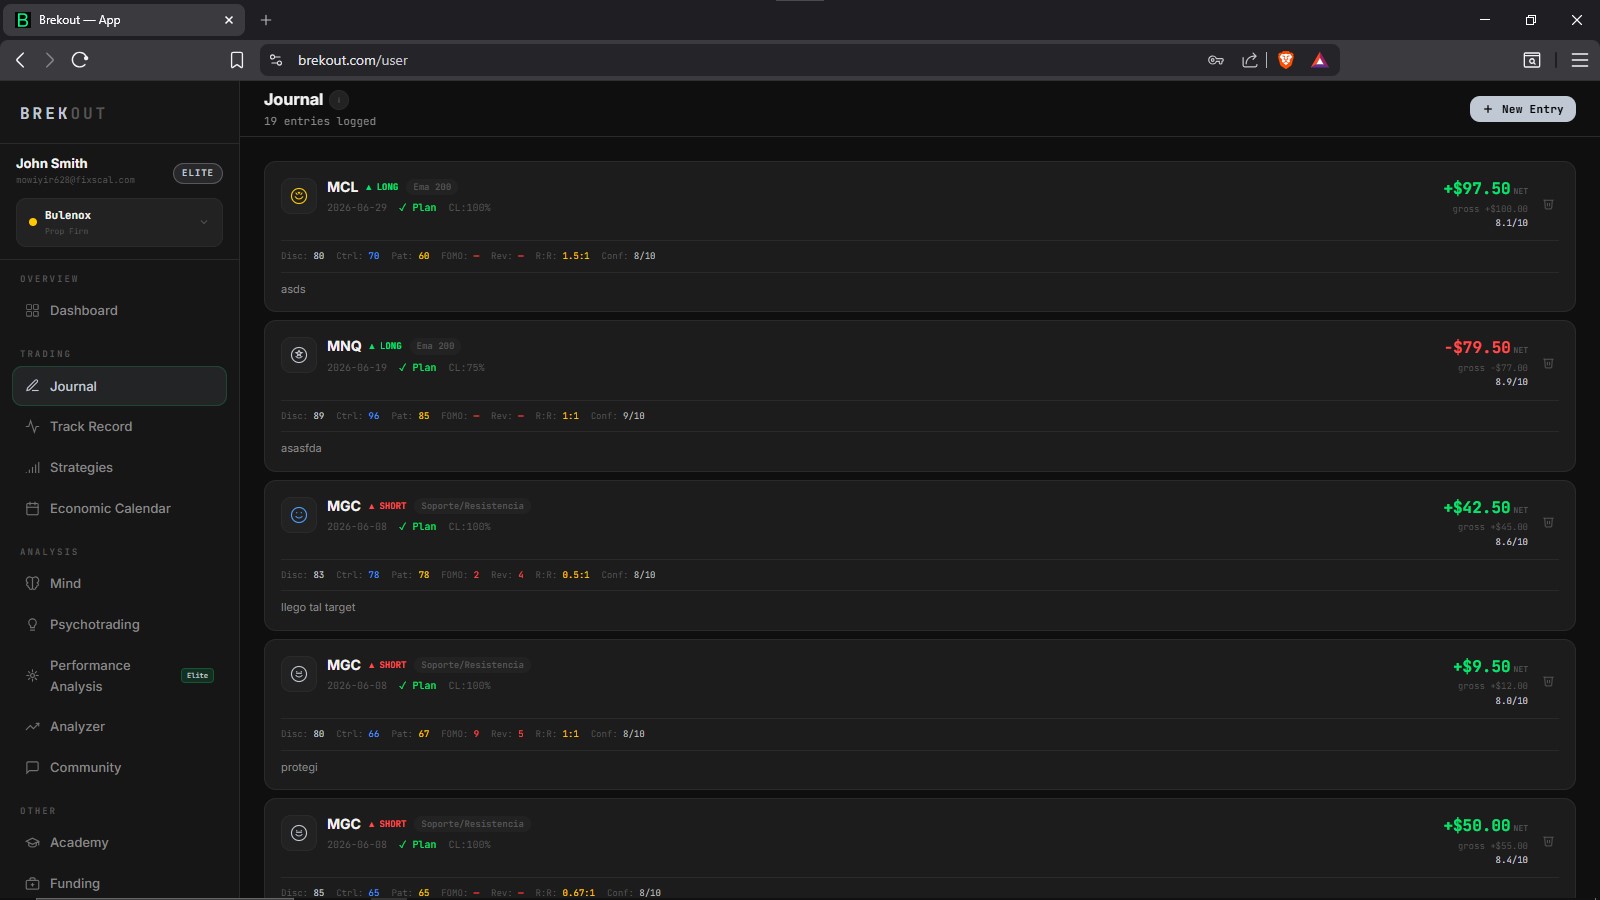
Task: Expand the Bulenox account dropdown
Action: [x=119, y=222]
